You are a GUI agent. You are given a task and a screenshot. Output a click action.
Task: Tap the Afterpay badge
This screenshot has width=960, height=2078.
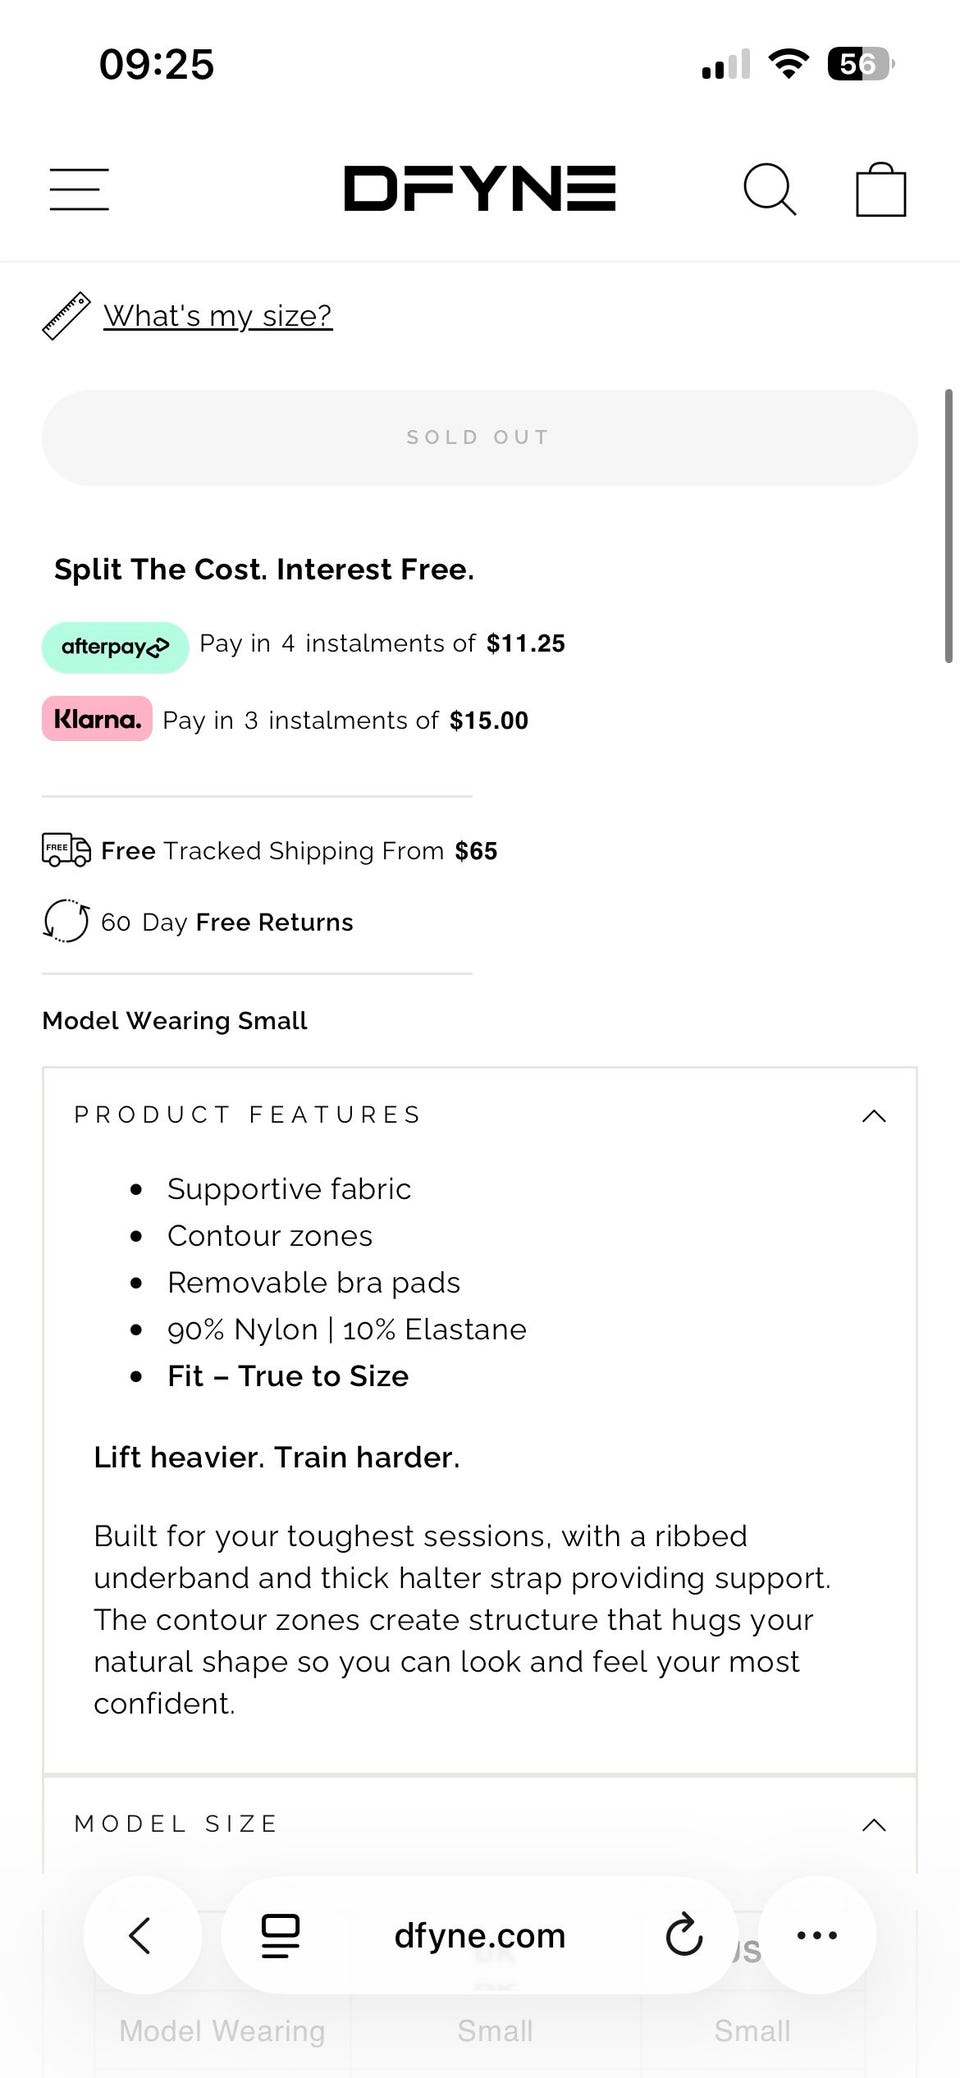coord(115,647)
